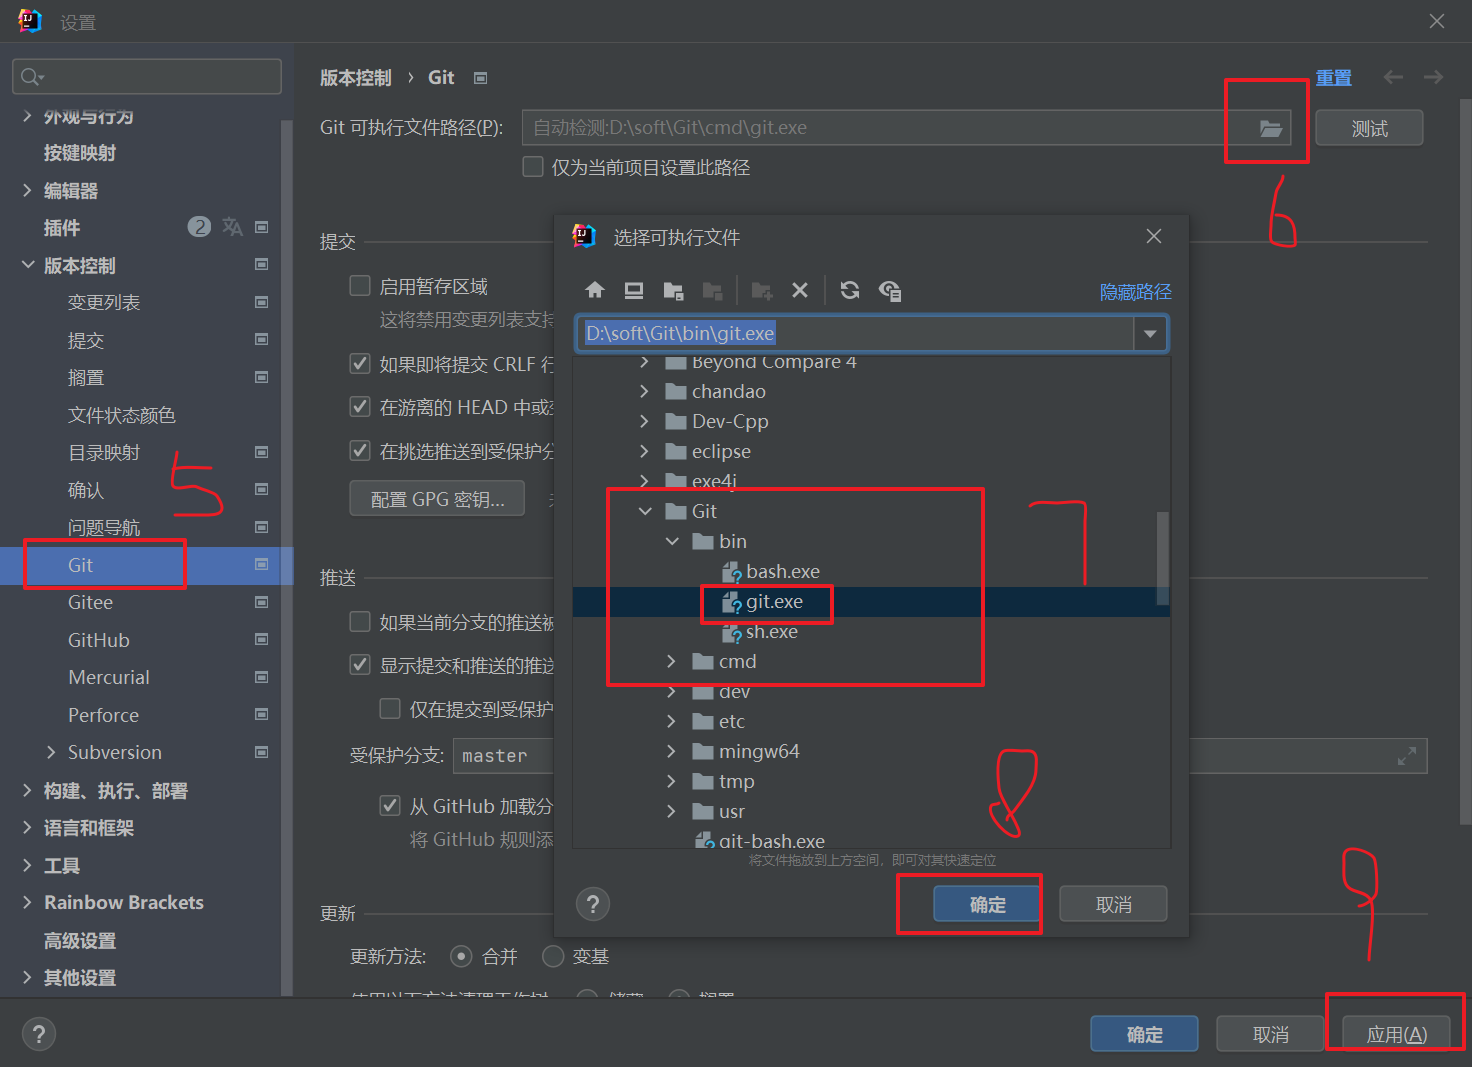
Task: Open the 按键映射 settings page
Action: 80,153
